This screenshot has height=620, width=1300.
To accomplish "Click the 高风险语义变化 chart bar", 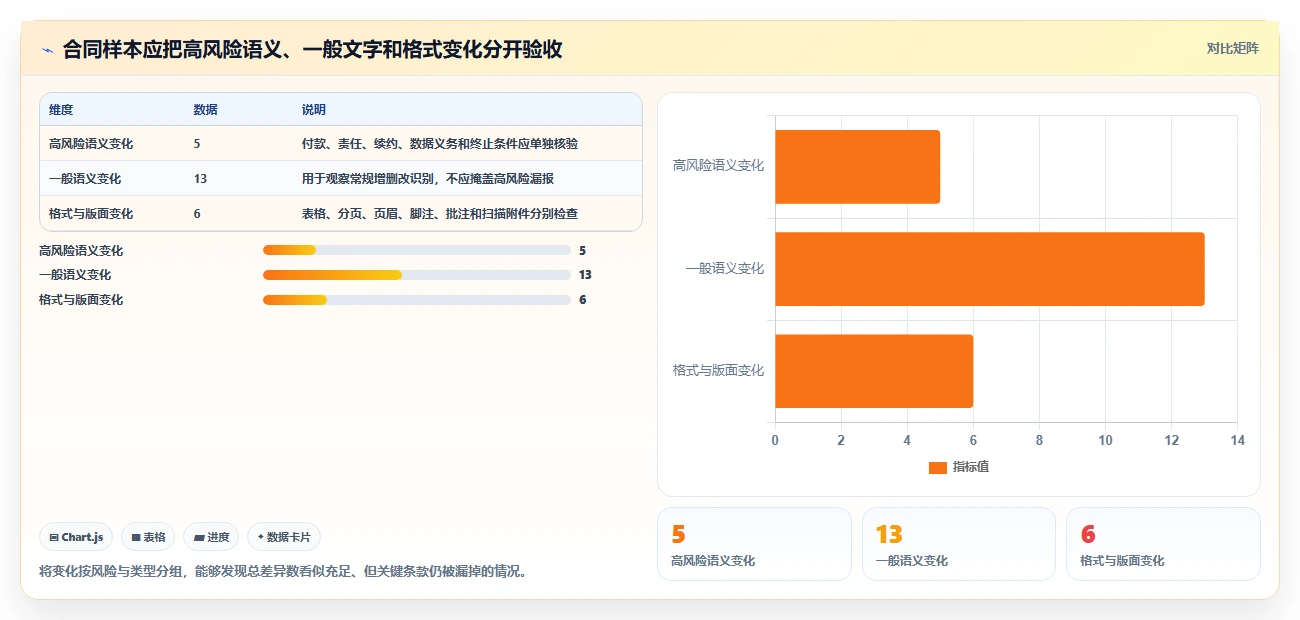I will point(857,167).
